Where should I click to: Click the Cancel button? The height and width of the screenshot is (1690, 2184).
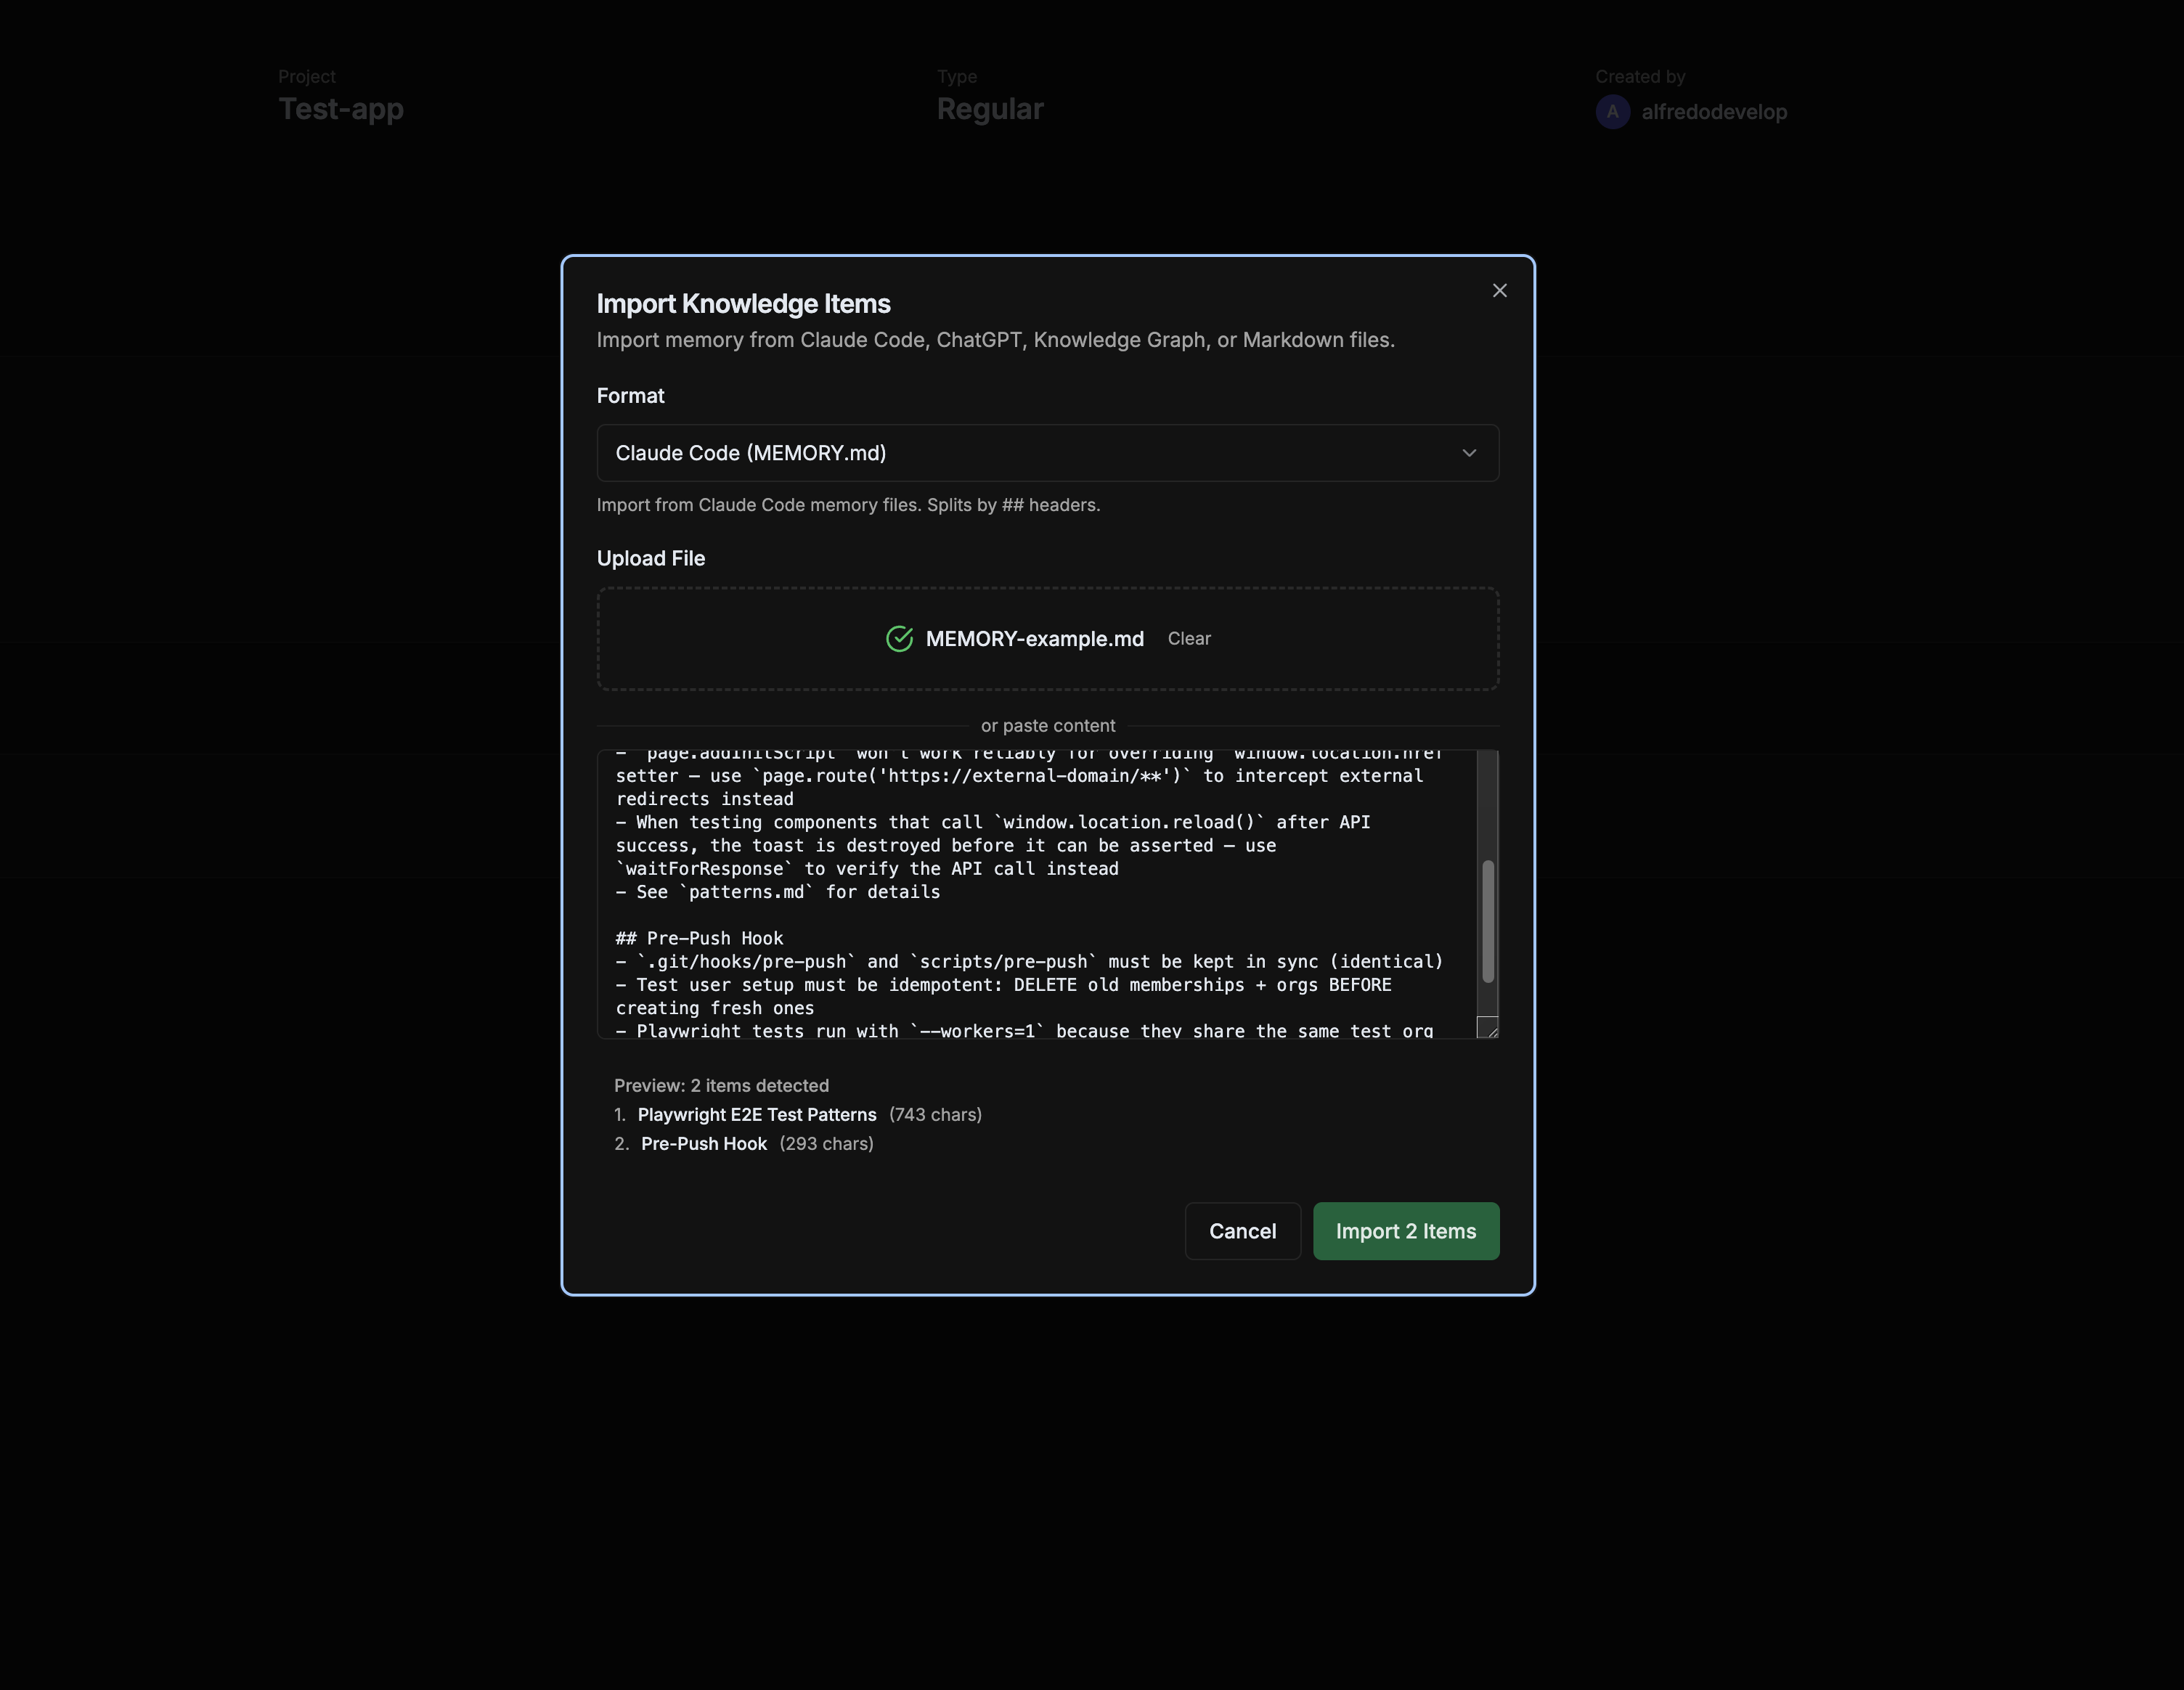1242,1231
